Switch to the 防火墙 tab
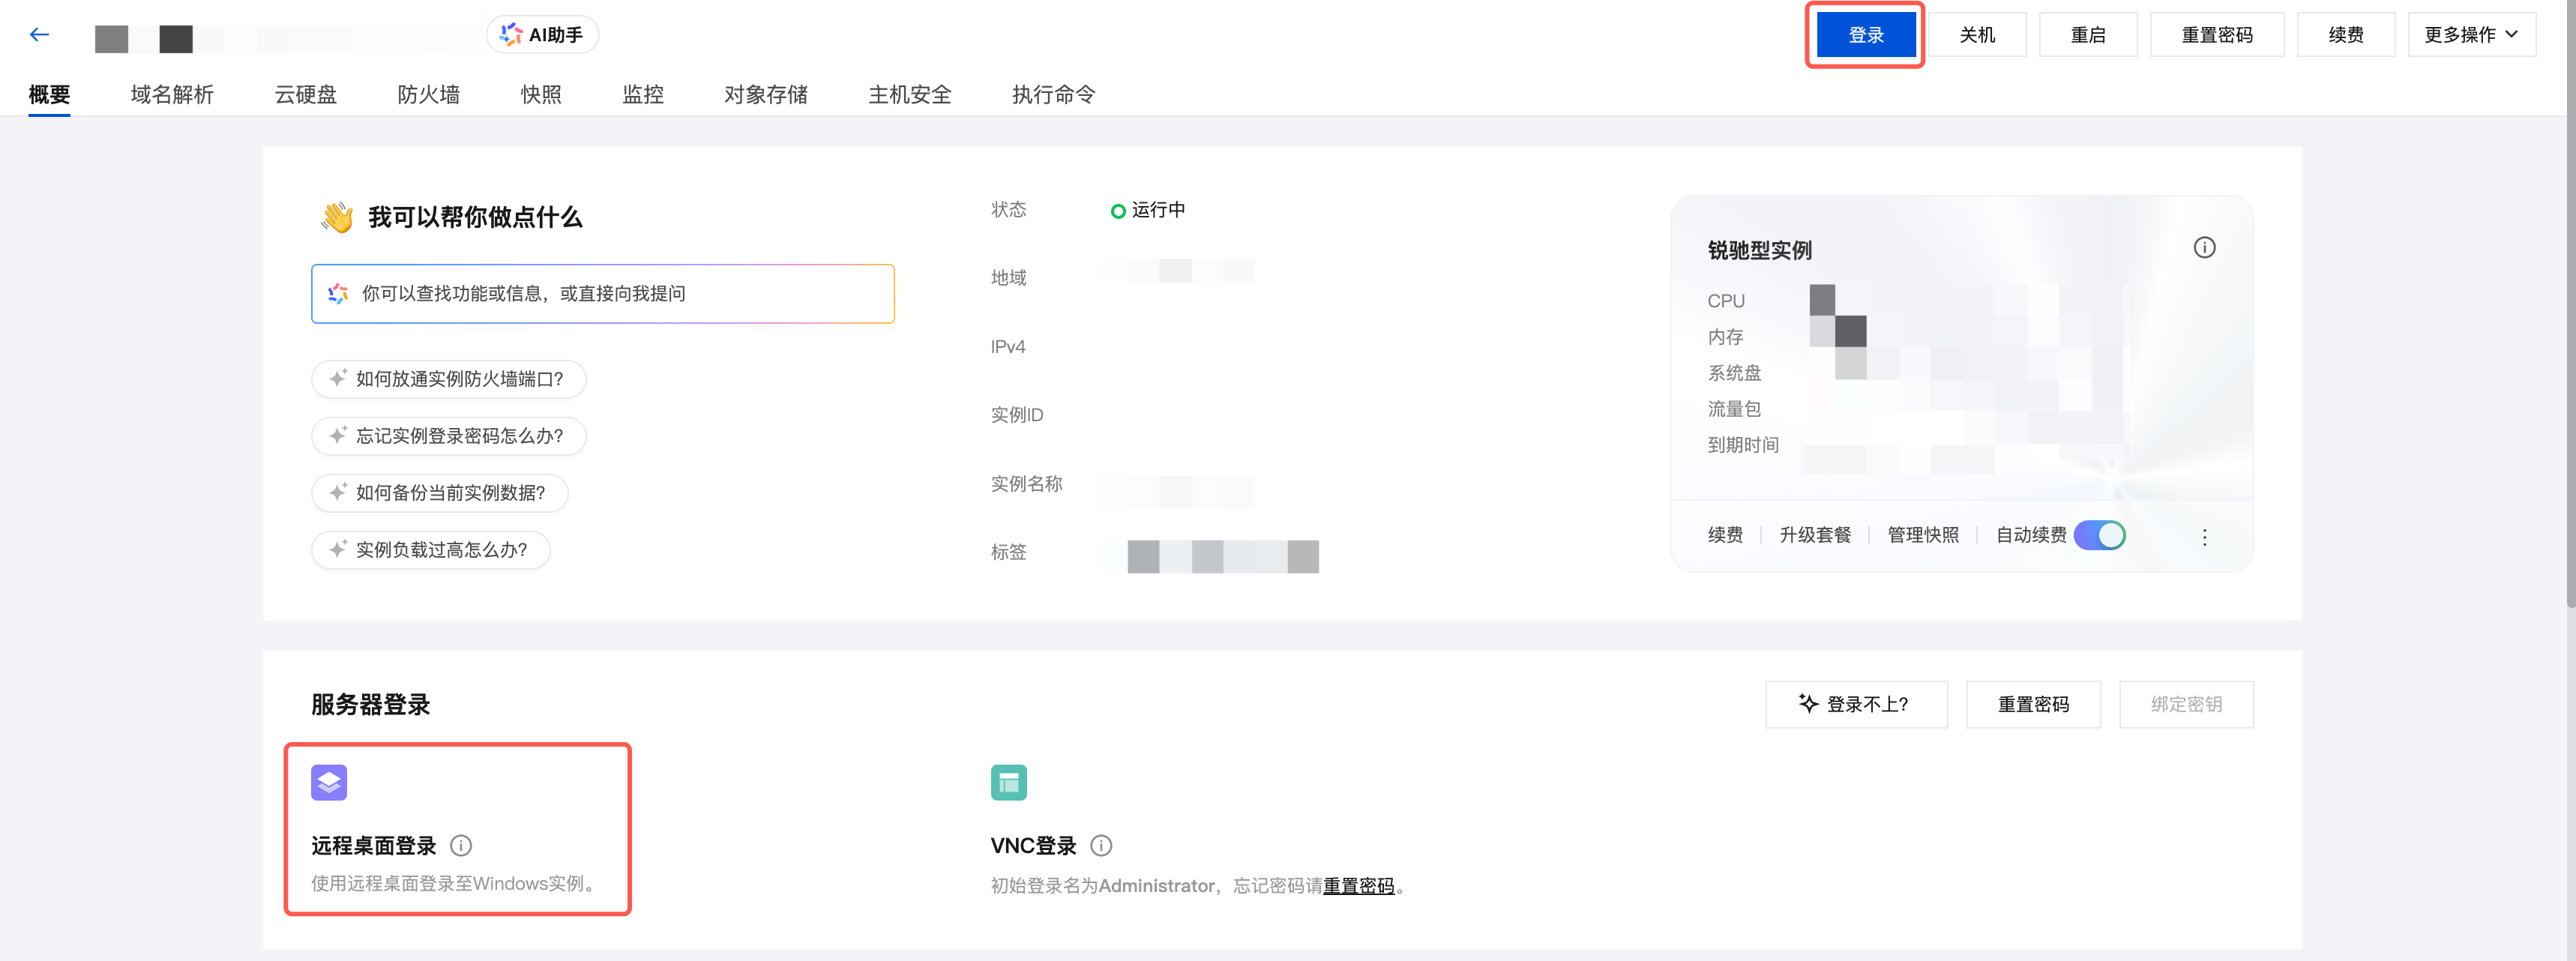Screen dimensions: 2576x961 (x=428, y=95)
